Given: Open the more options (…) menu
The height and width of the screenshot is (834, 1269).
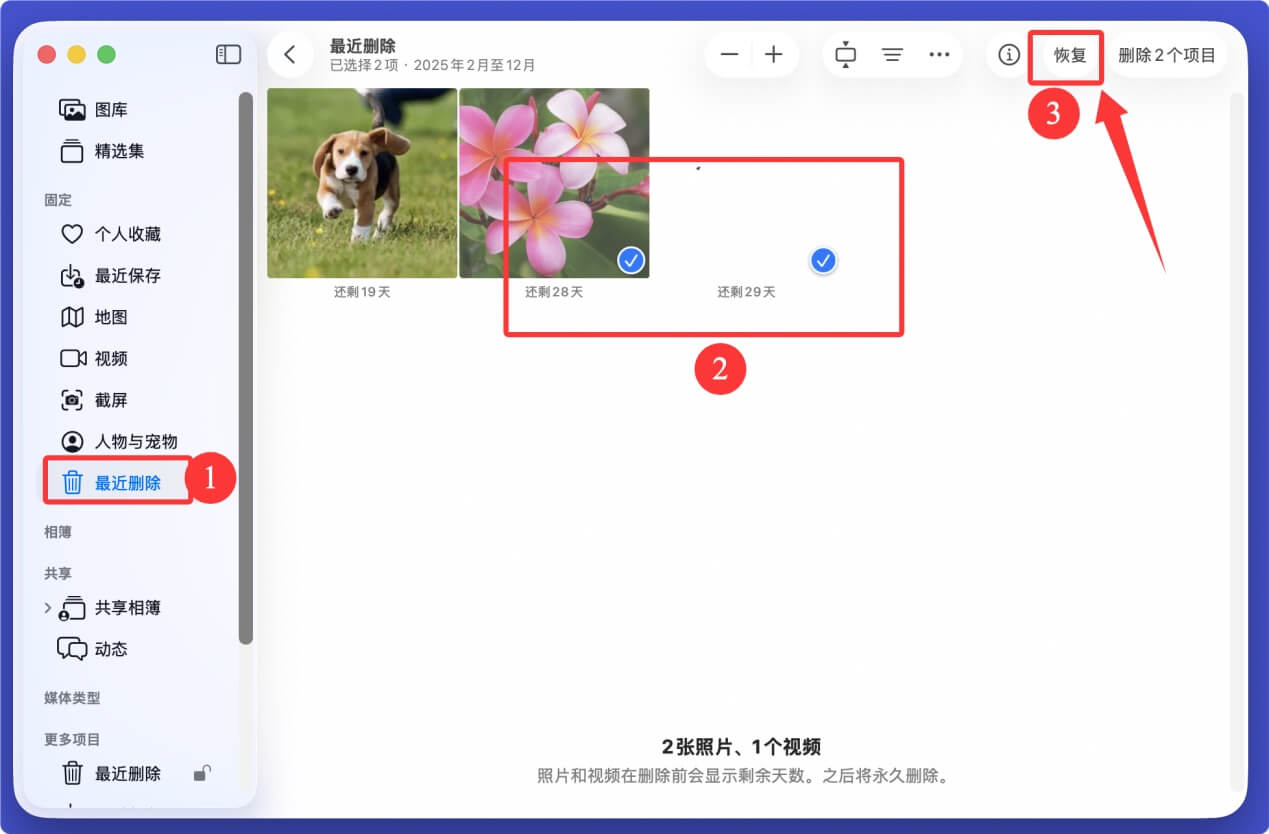Looking at the screenshot, I should (x=939, y=55).
